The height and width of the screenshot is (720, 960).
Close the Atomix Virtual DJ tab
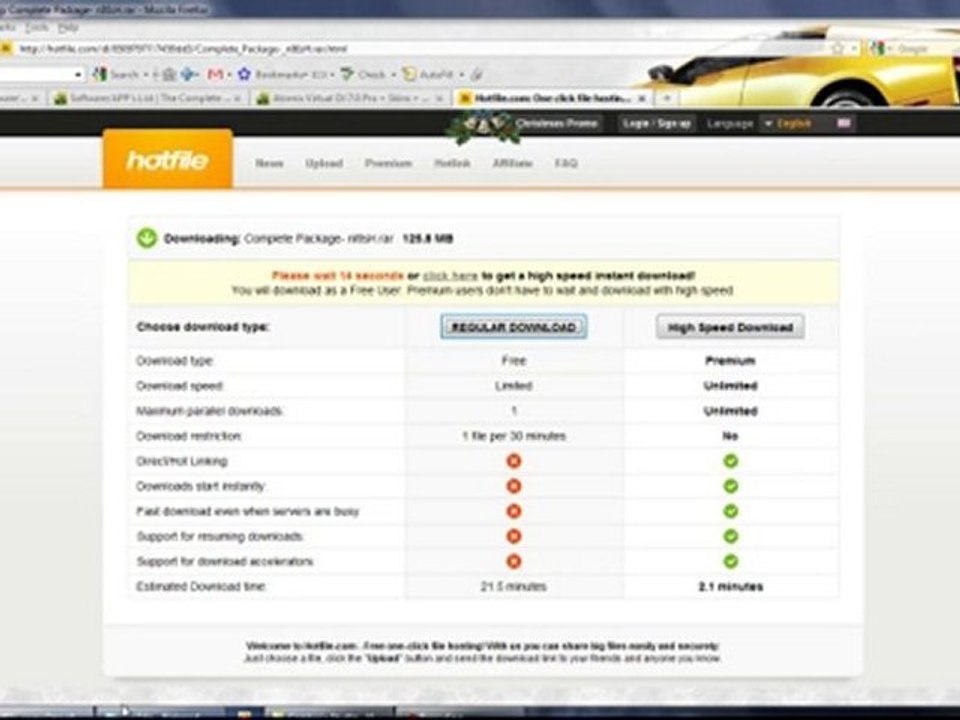pyautogui.click(x=438, y=98)
